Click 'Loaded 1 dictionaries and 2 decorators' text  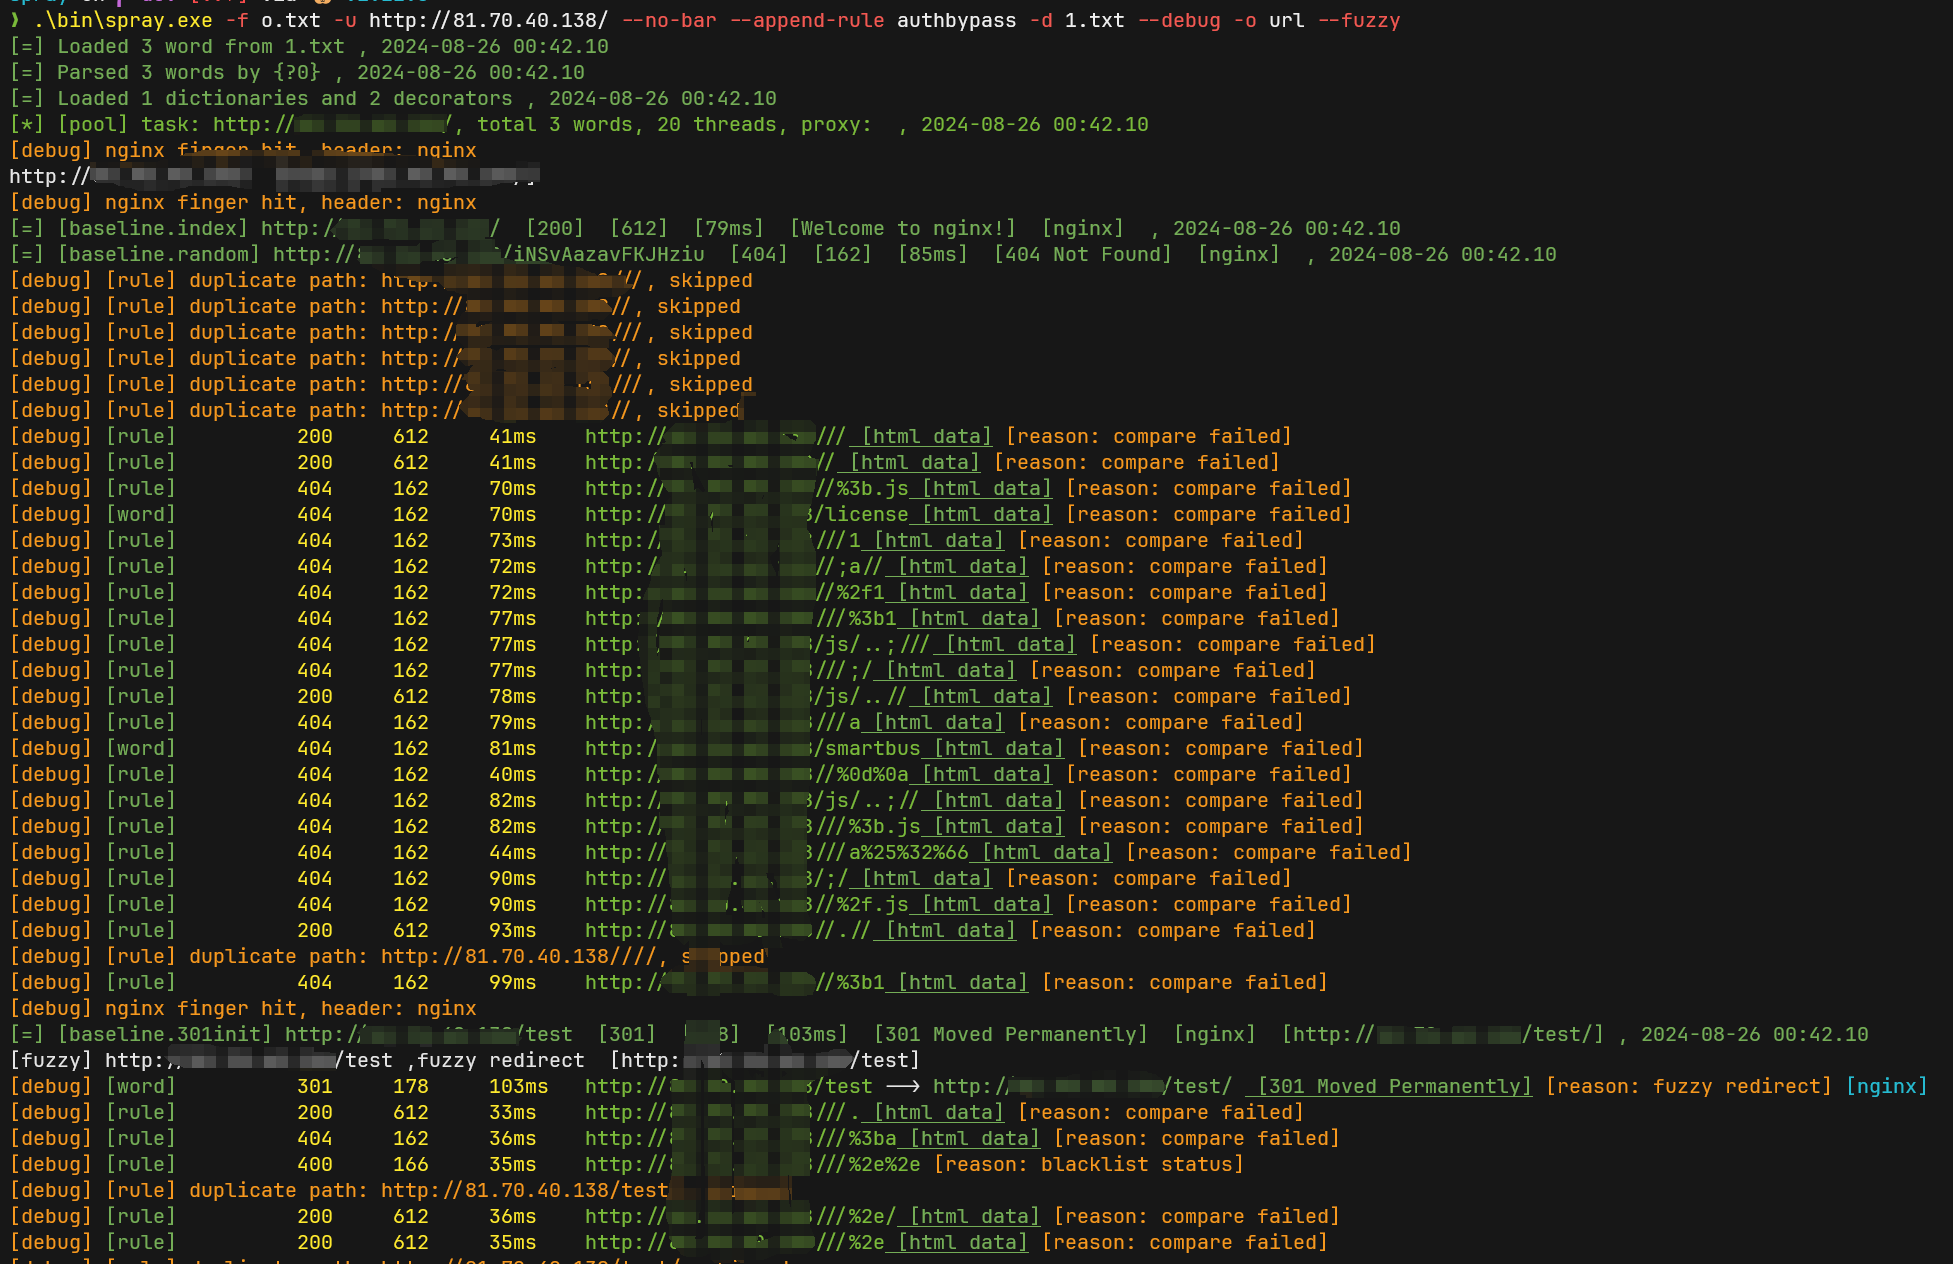click(x=284, y=98)
